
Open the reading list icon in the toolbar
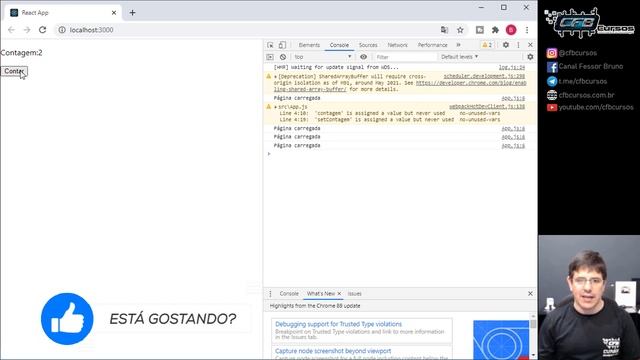click(480, 30)
